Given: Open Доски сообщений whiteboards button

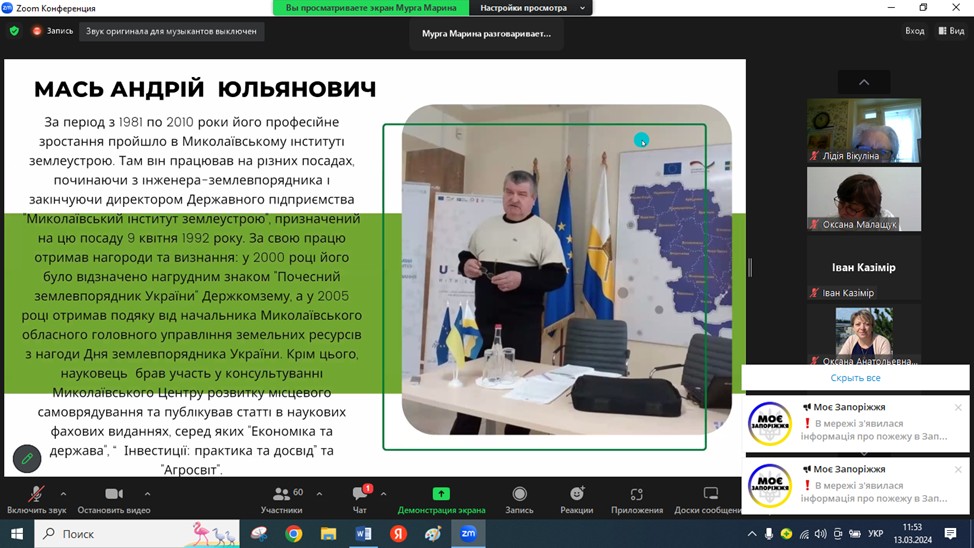Looking at the screenshot, I should coord(708,501).
